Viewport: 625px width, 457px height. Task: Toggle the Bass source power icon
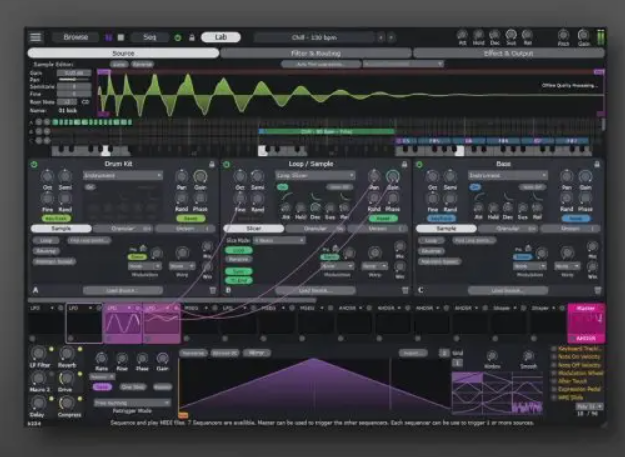click(x=417, y=163)
